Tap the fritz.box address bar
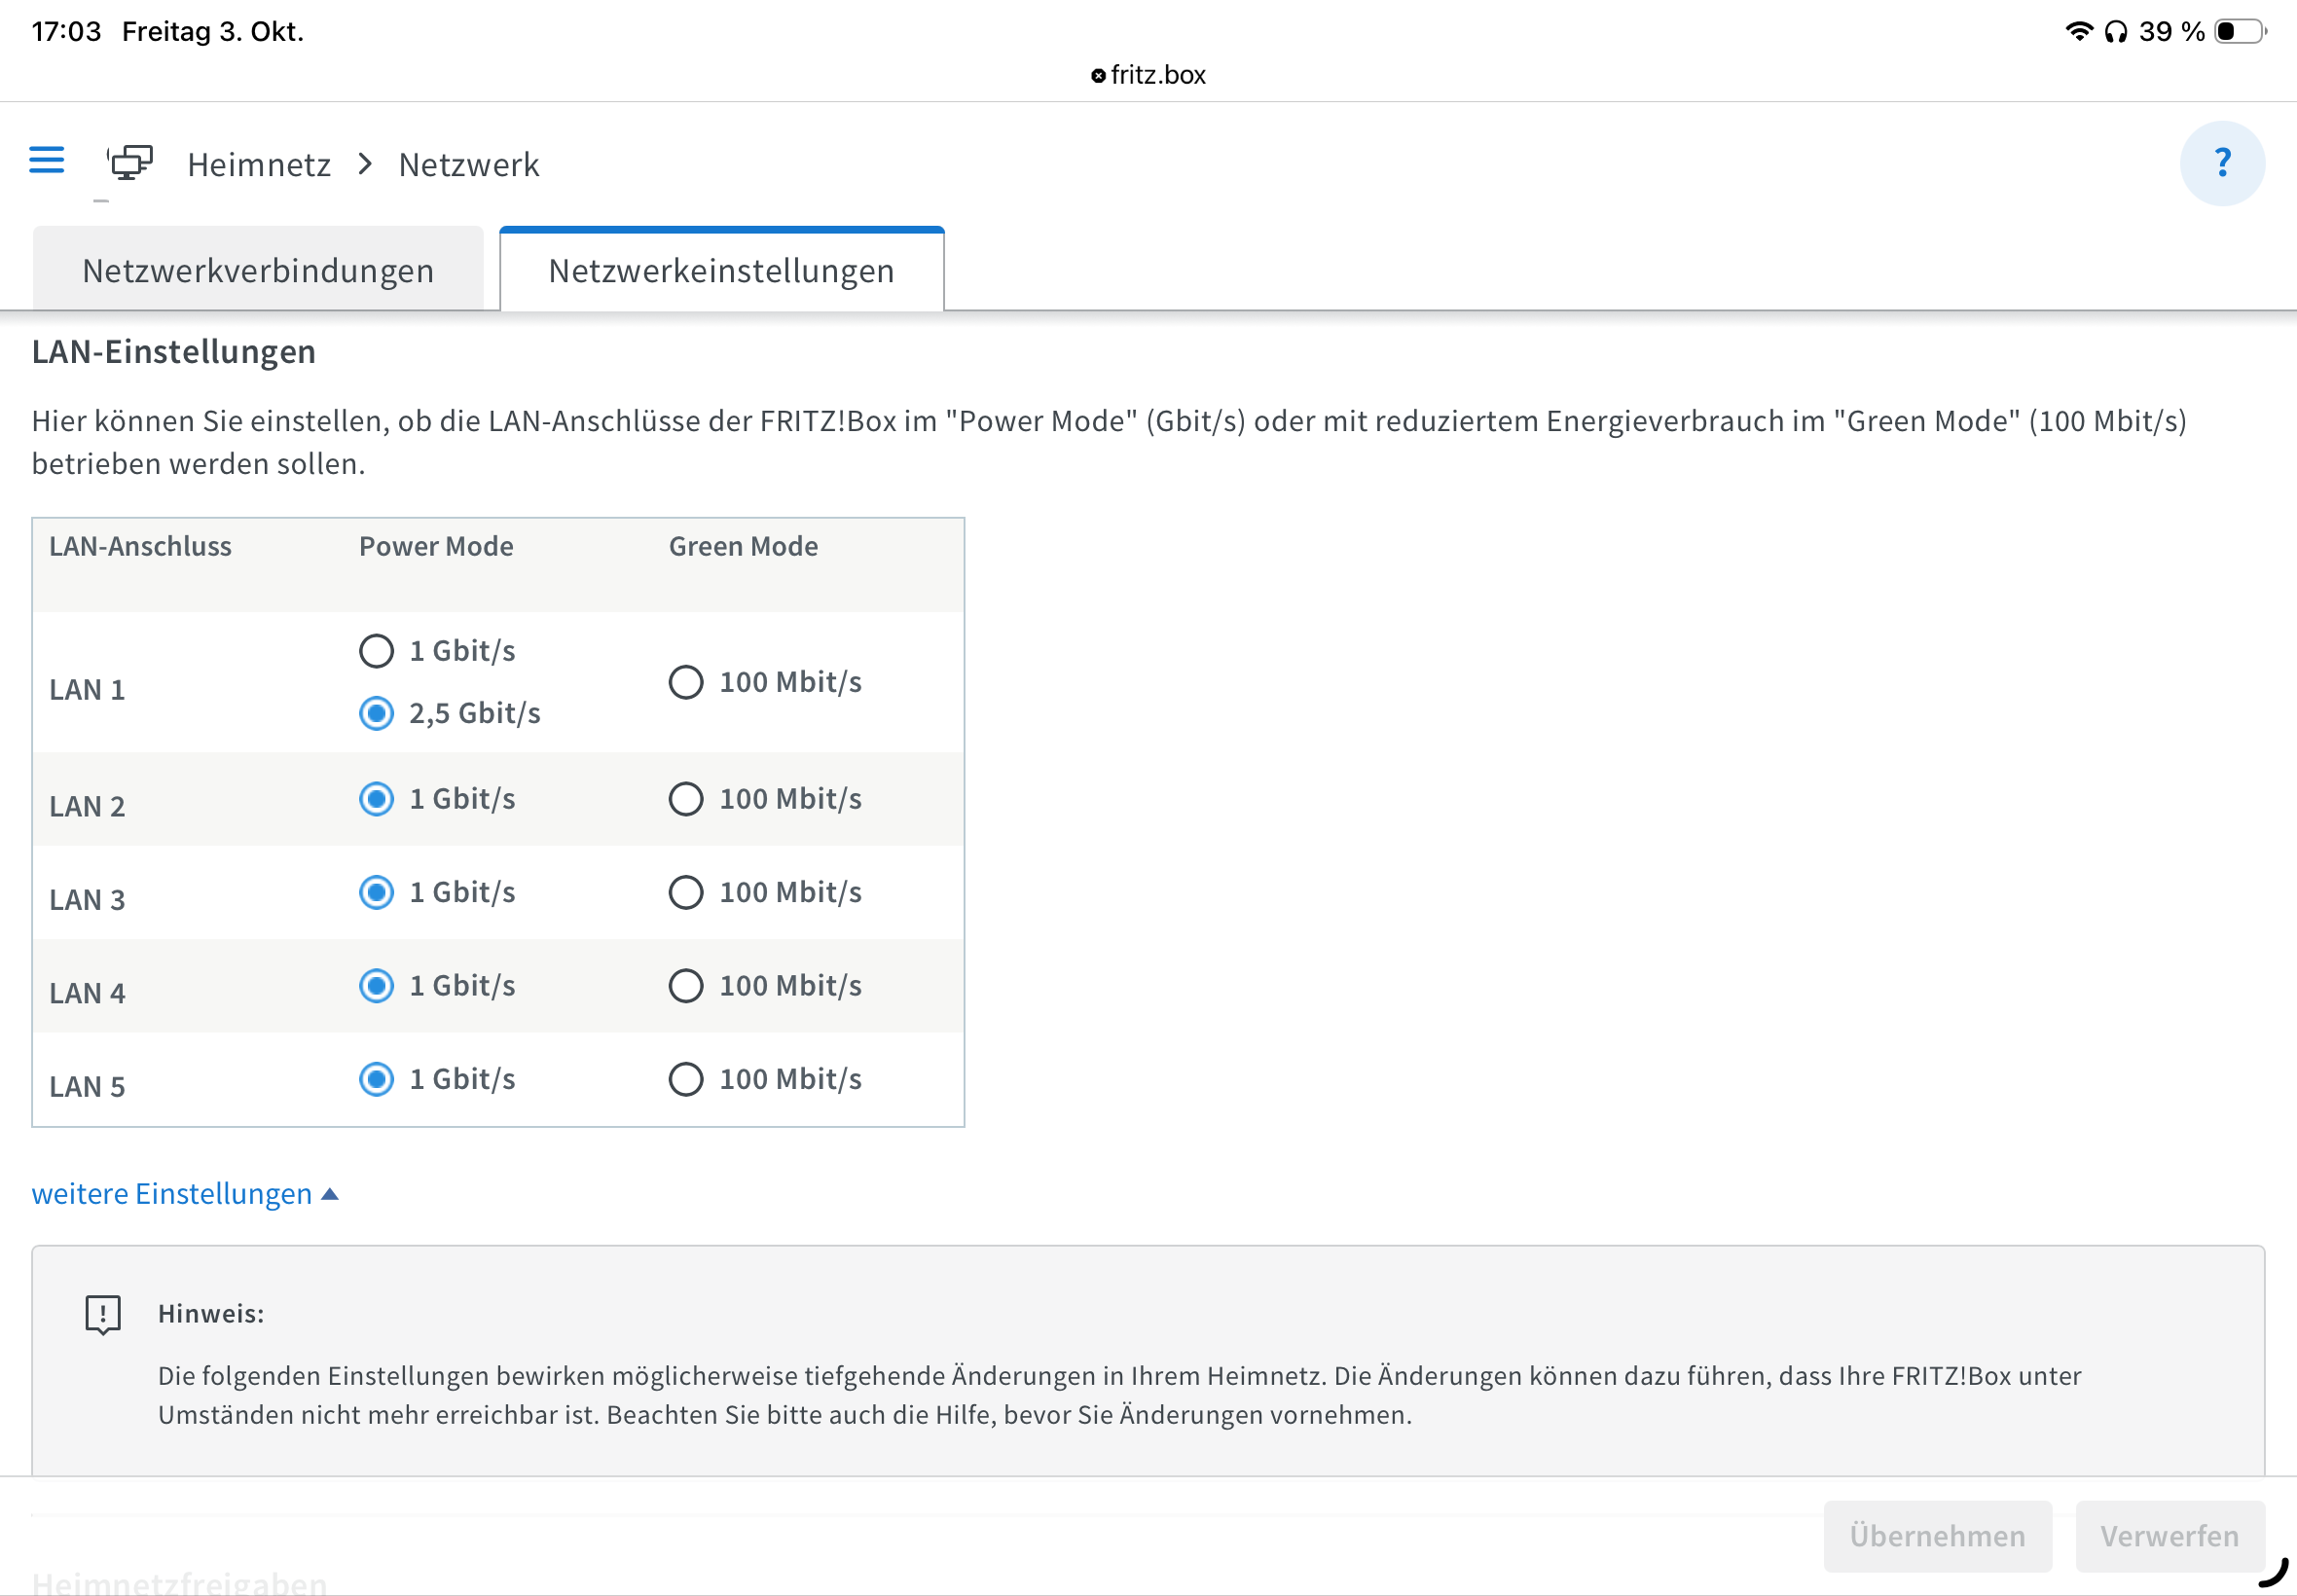The image size is (2297, 1596). pyautogui.click(x=1157, y=75)
